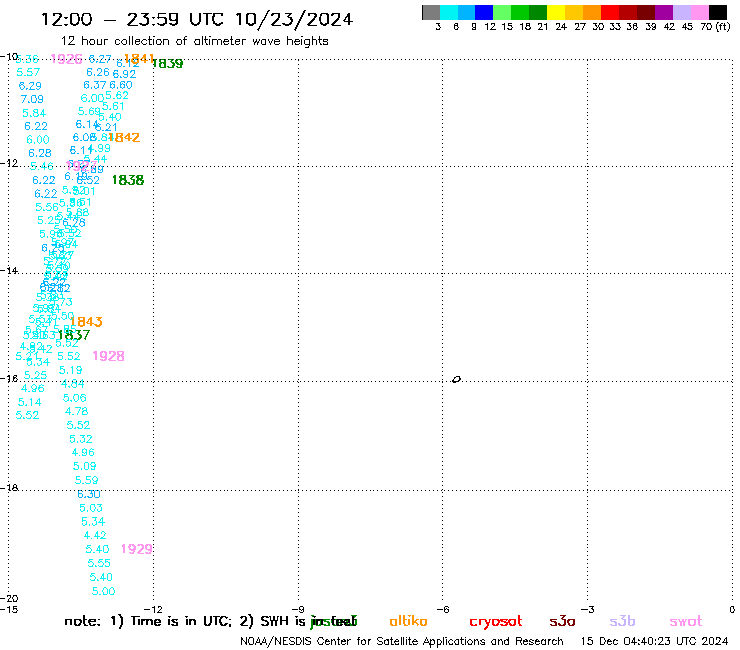Click the wave height value 5.09
Screen dimensions: 740x650
pyautogui.click(x=84, y=466)
